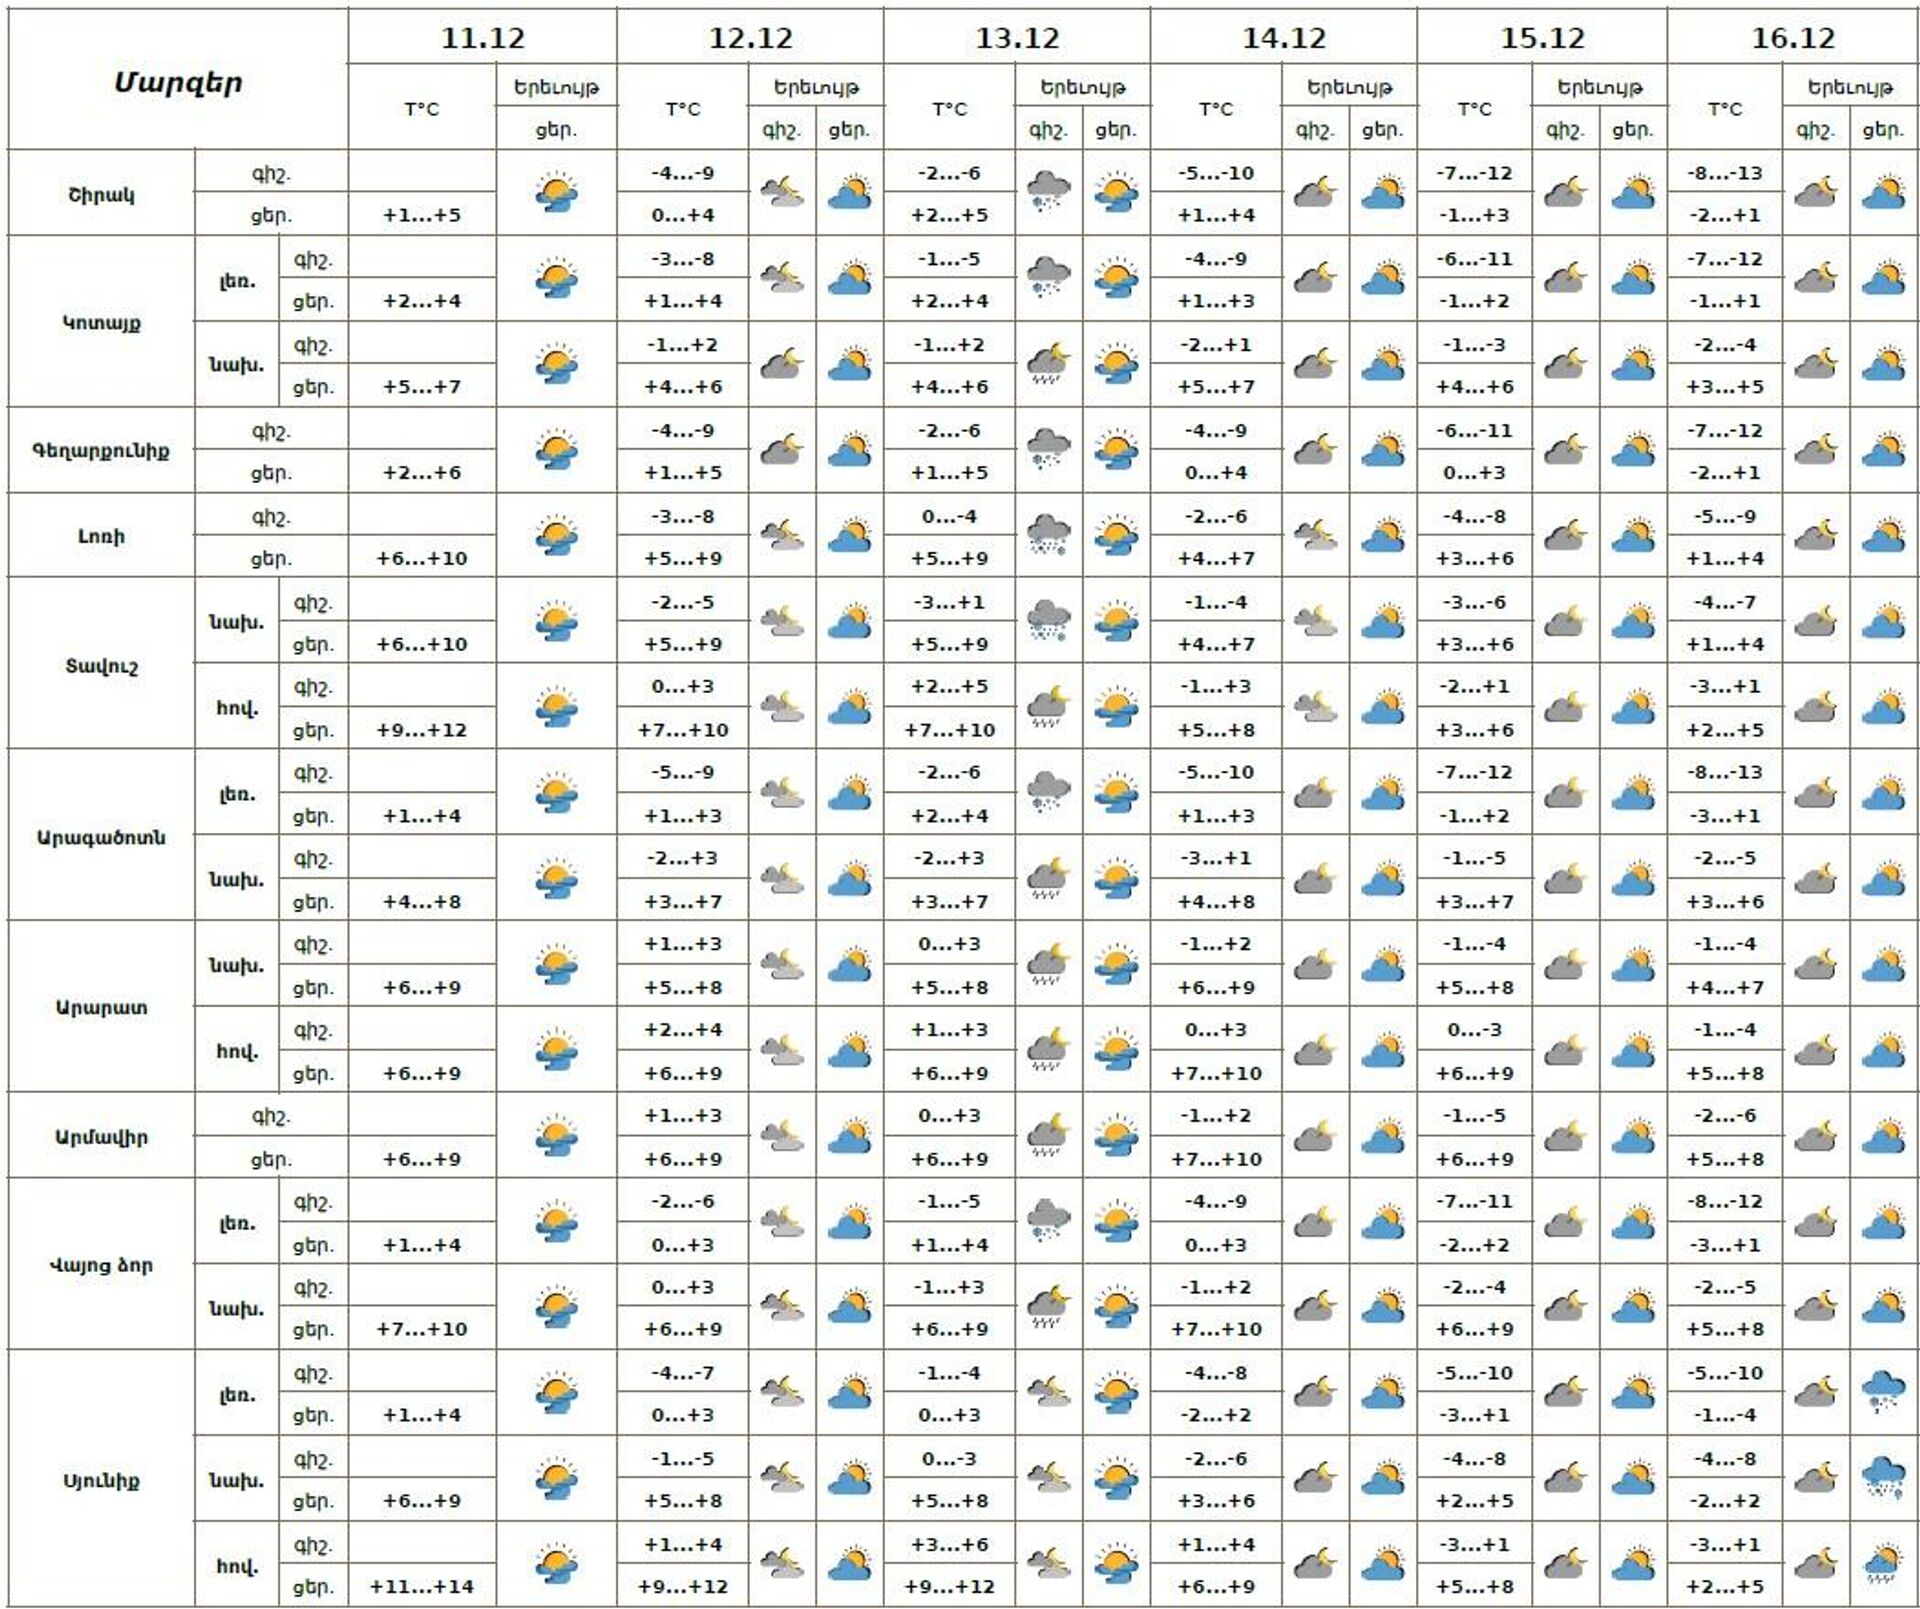Image resolution: width=1920 pixels, height=1609 pixels.
Task: Click Armavir's 13.12 night rain icon
Action: pos(1047,1137)
